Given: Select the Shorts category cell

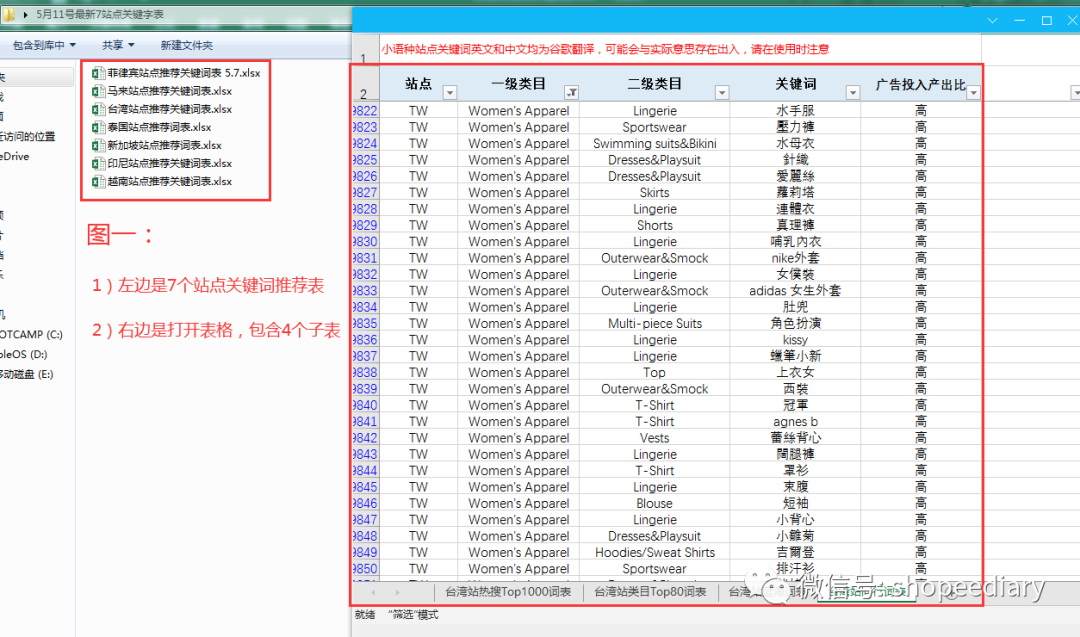Looking at the screenshot, I should coord(654,225).
